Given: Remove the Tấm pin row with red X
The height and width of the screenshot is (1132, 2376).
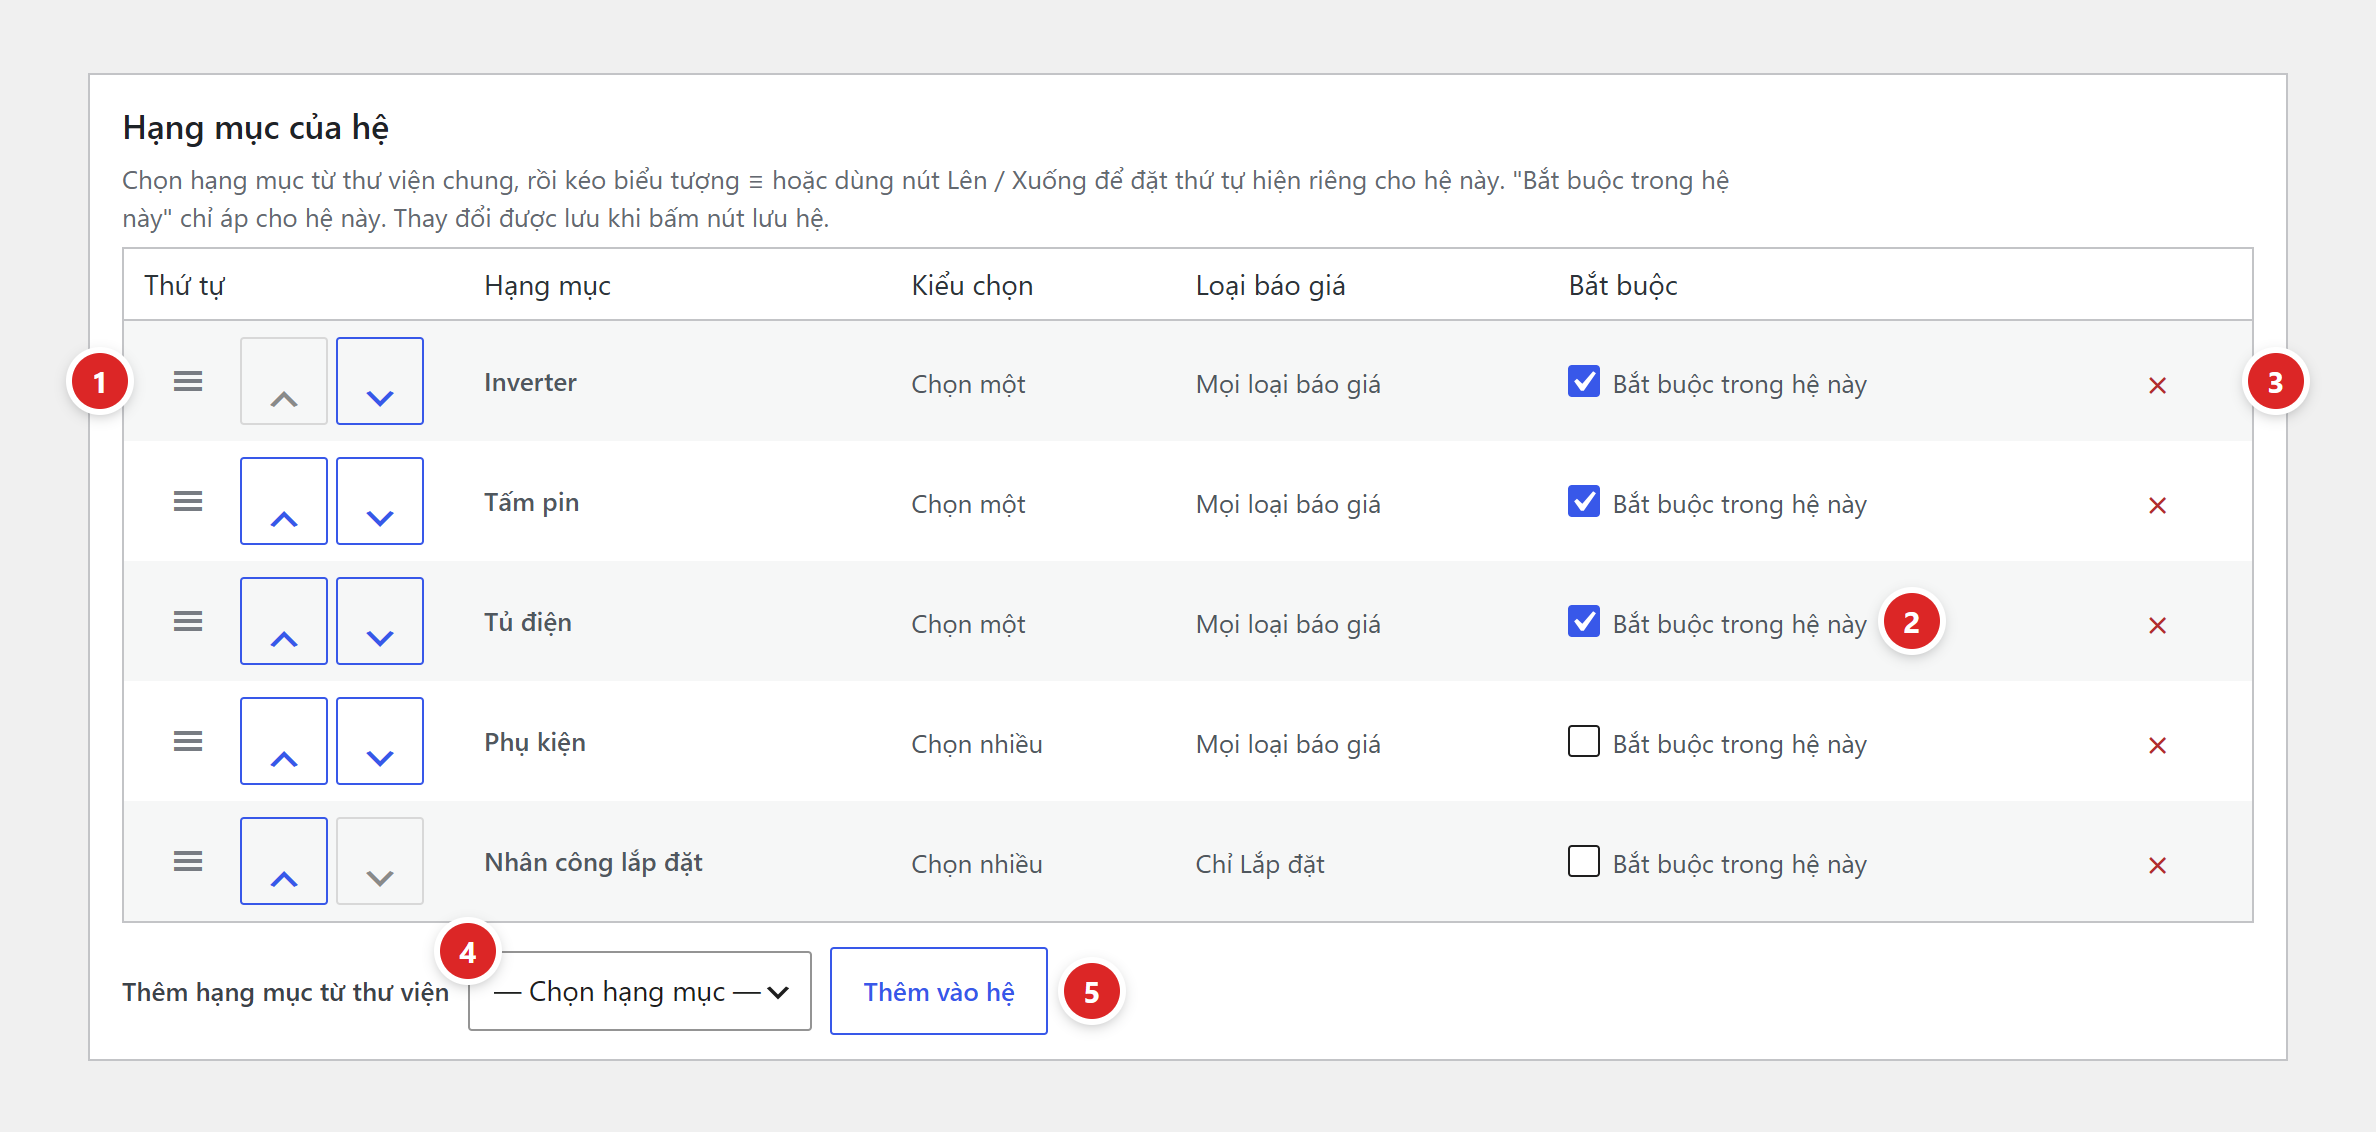Looking at the screenshot, I should [x=2157, y=505].
